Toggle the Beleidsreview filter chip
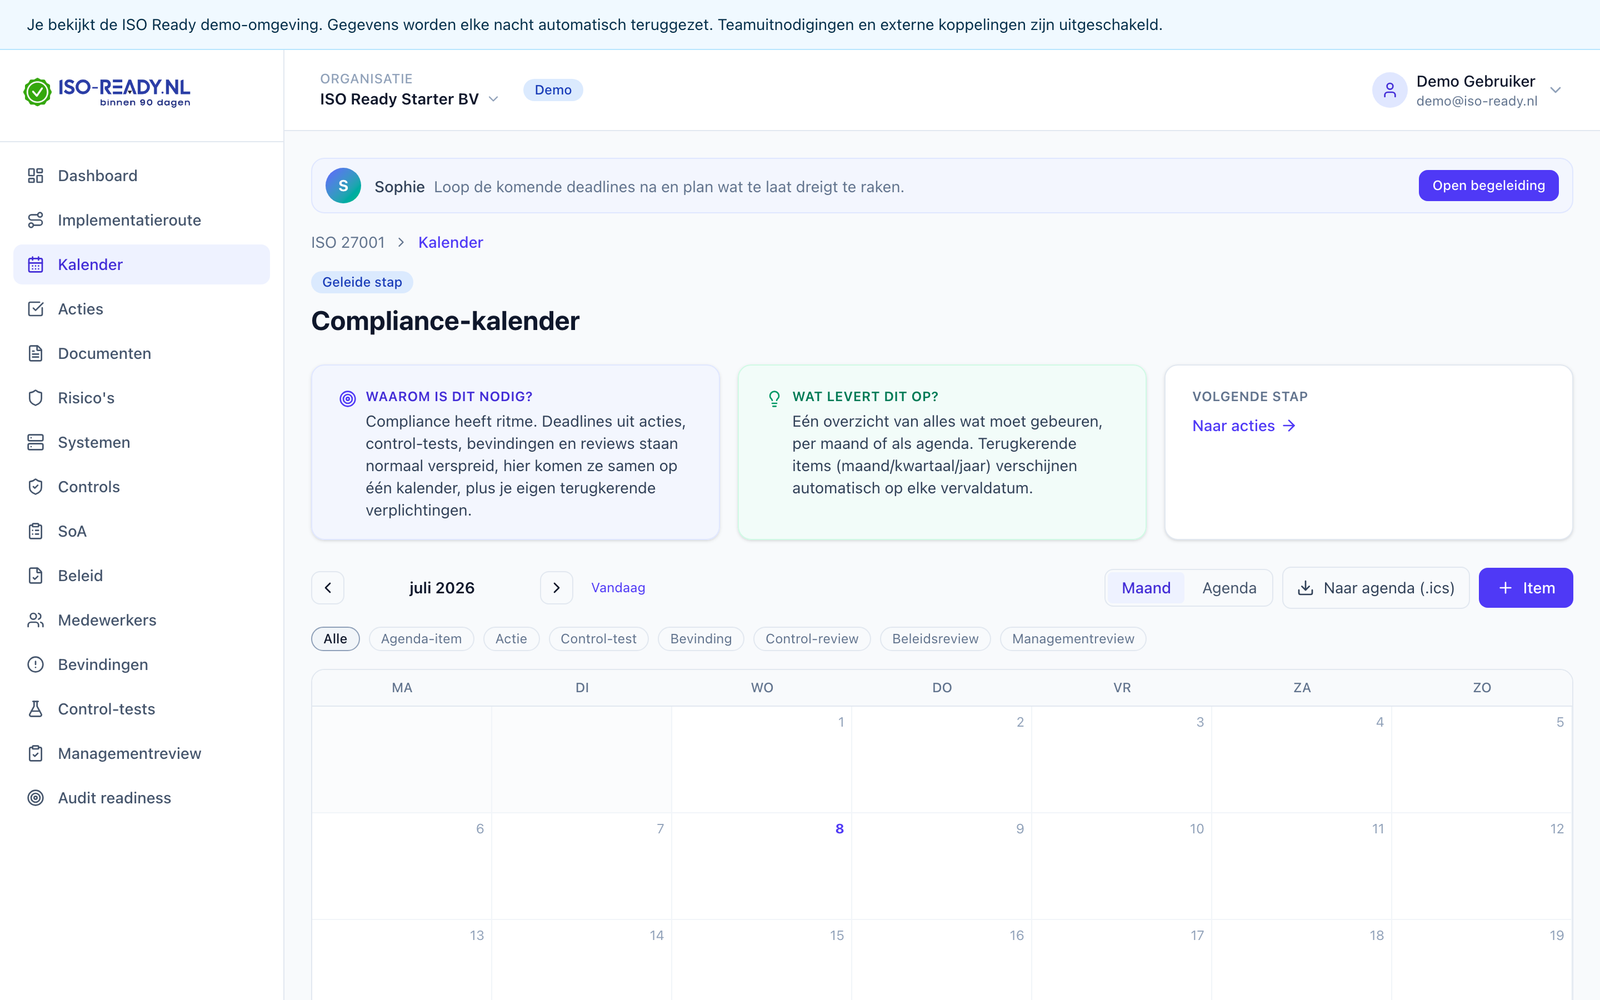The height and width of the screenshot is (1000, 1600). click(936, 639)
